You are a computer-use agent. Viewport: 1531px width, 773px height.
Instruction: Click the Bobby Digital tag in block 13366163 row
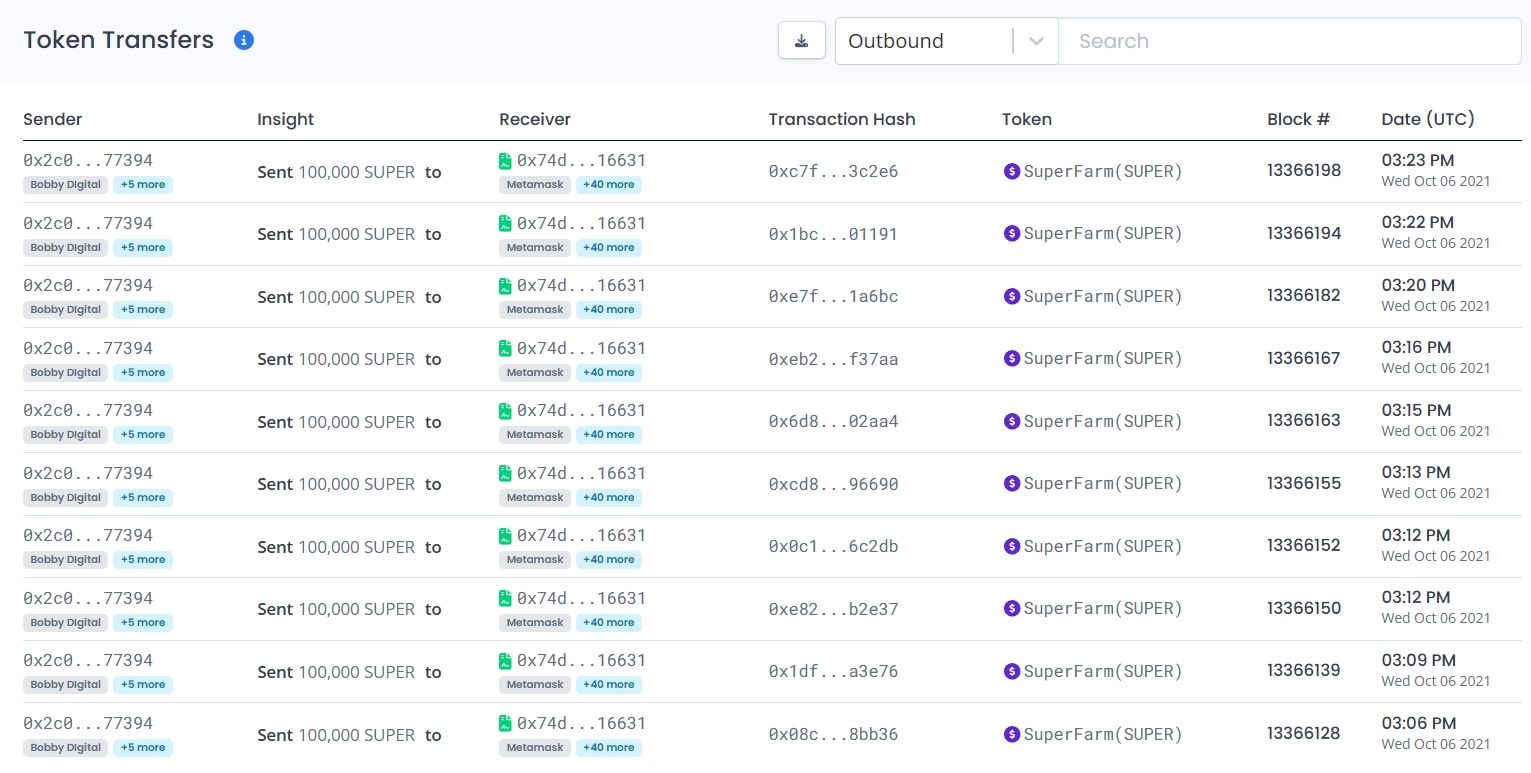click(x=66, y=435)
